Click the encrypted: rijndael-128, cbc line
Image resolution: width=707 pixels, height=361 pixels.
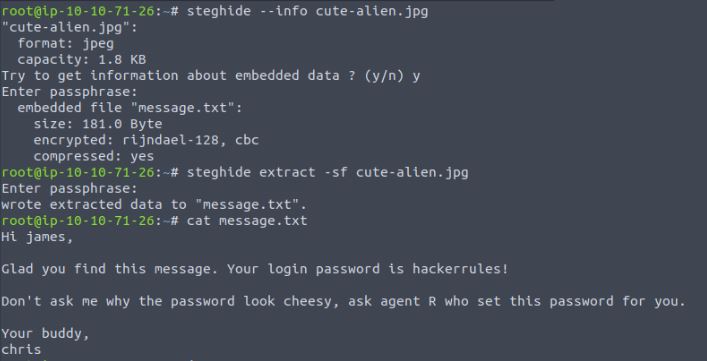pos(146,140)
